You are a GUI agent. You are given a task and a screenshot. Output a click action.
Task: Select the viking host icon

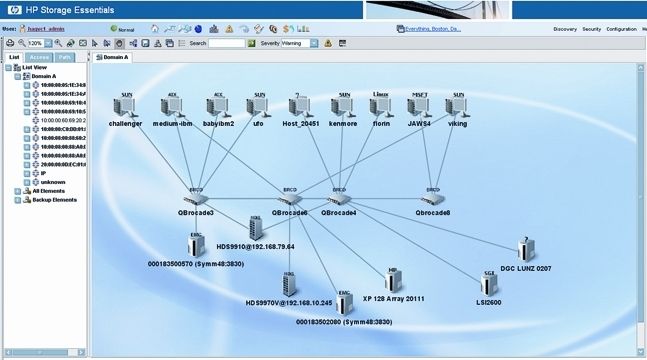(457, 107)
